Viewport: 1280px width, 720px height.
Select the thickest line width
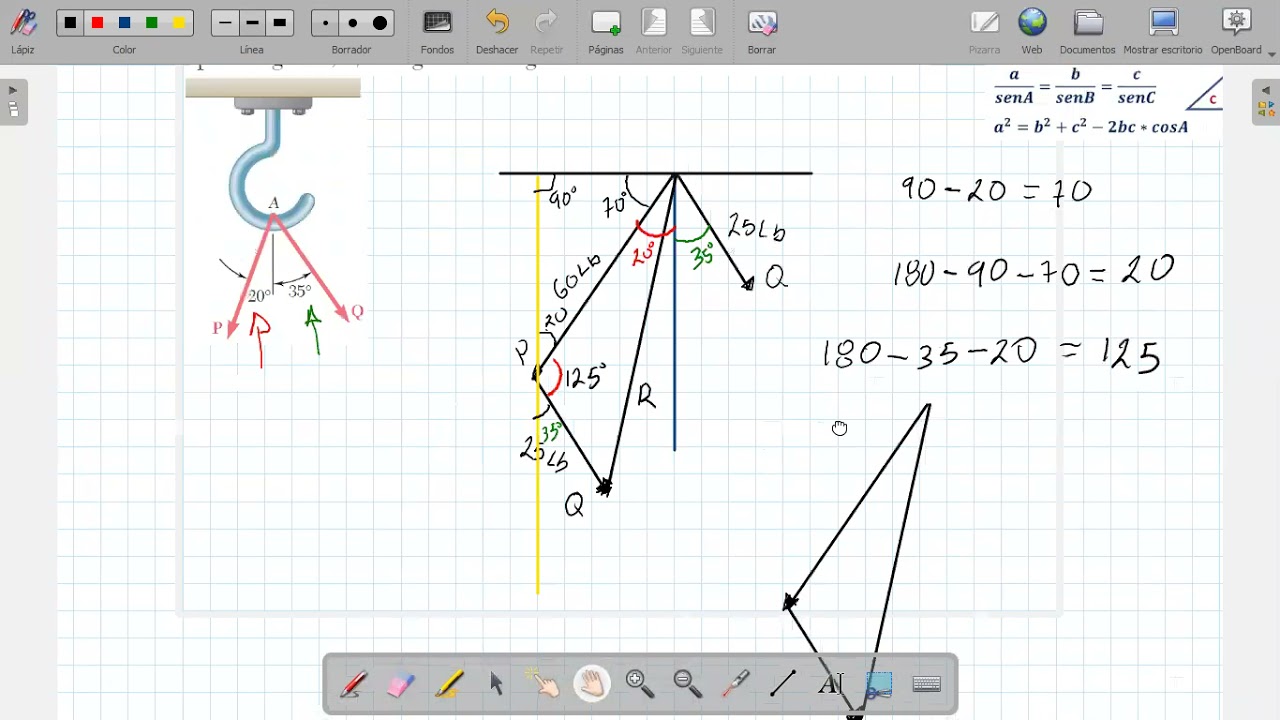click(280, 23)
